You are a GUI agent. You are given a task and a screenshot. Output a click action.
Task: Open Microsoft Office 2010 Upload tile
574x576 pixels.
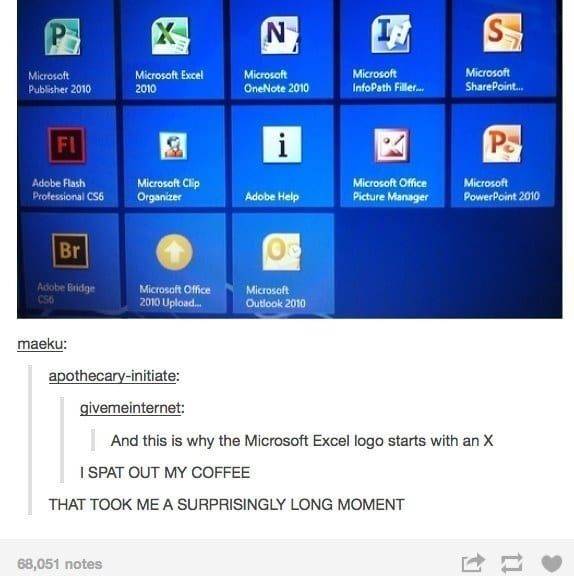(x=176, y=263)
